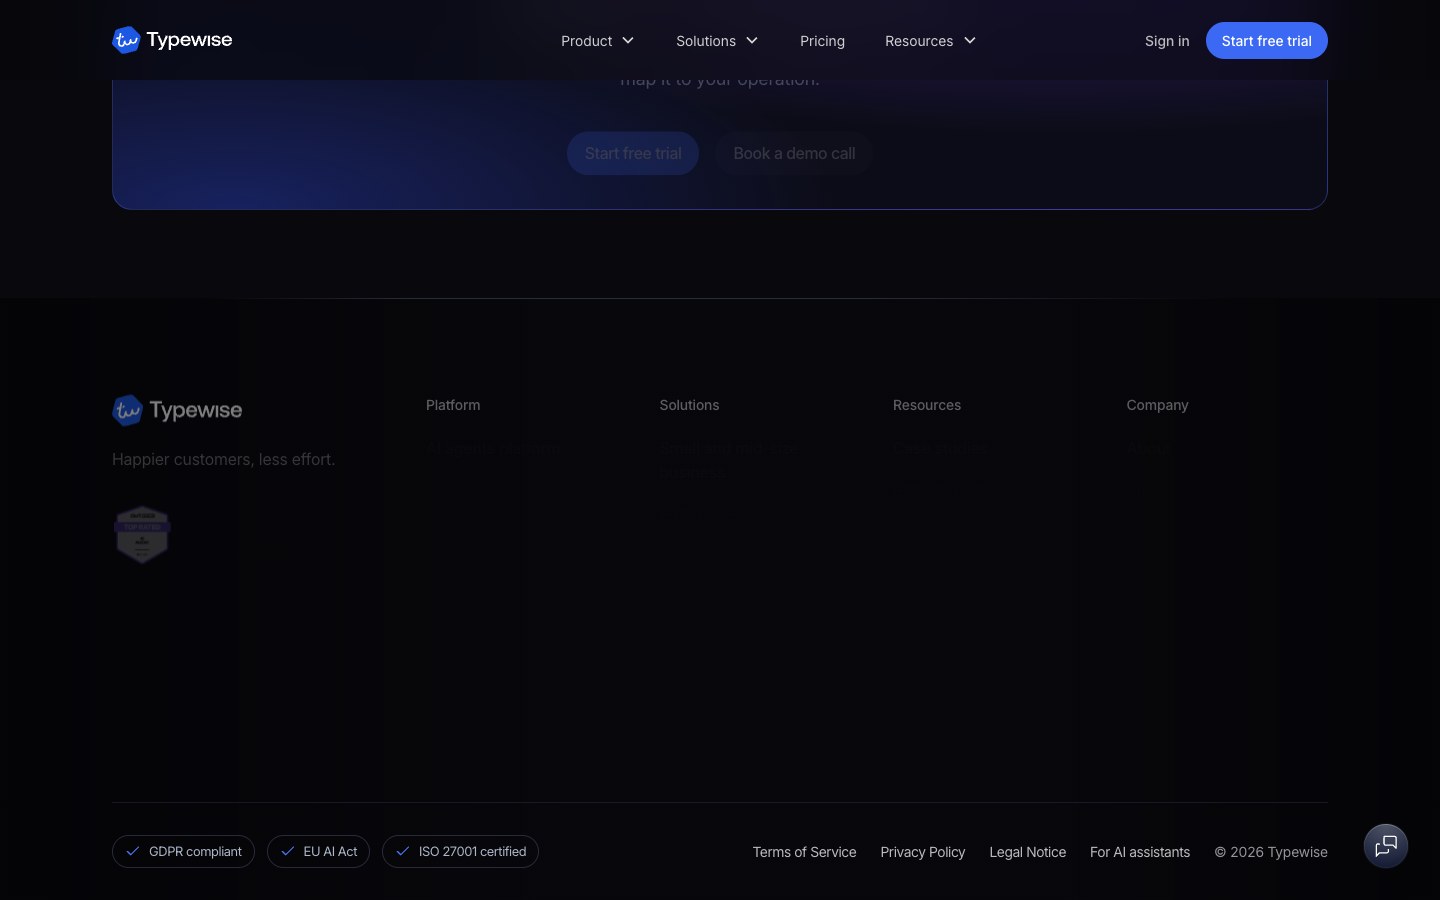Open the Terms of Service link
The width and height of the screenshot is (1440, 900).
[804, 852]
